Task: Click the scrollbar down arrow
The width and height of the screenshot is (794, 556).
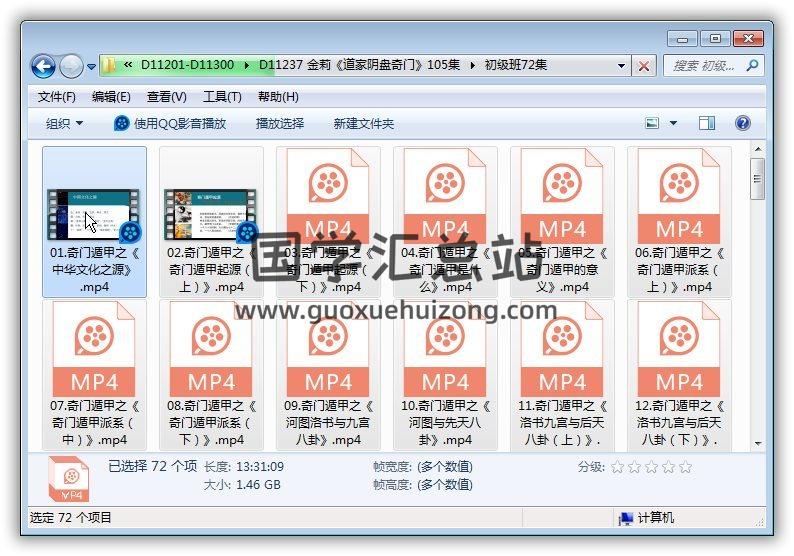Action: click(757, 442)
